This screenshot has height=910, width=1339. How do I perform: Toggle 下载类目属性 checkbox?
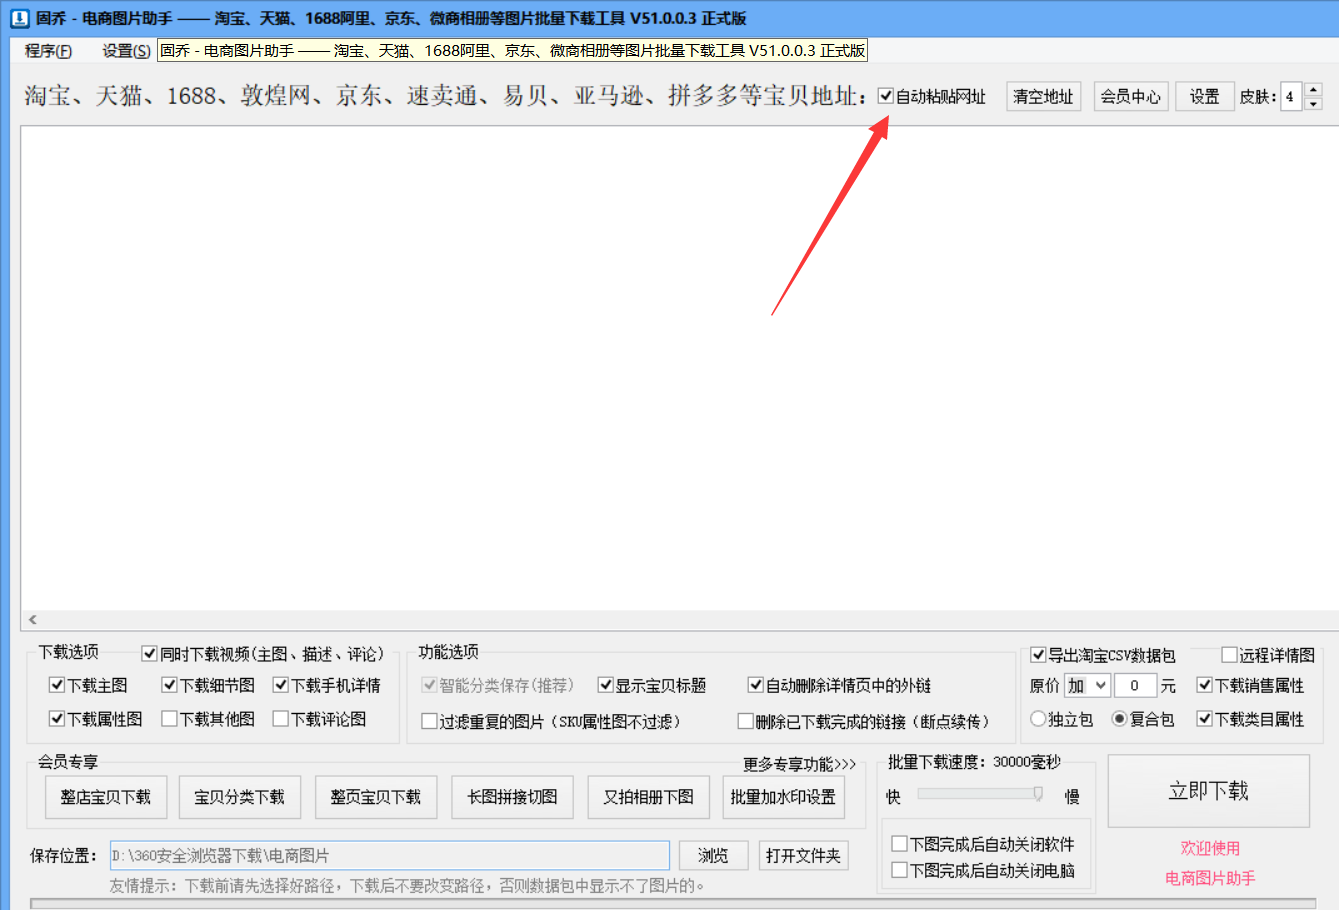tap(1204, 719)
